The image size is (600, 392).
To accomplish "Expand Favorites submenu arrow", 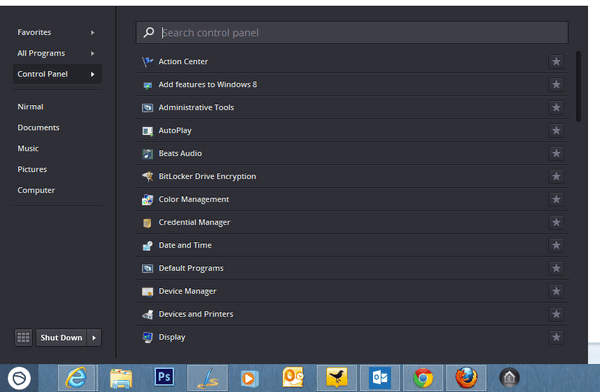I will (93, 33).
